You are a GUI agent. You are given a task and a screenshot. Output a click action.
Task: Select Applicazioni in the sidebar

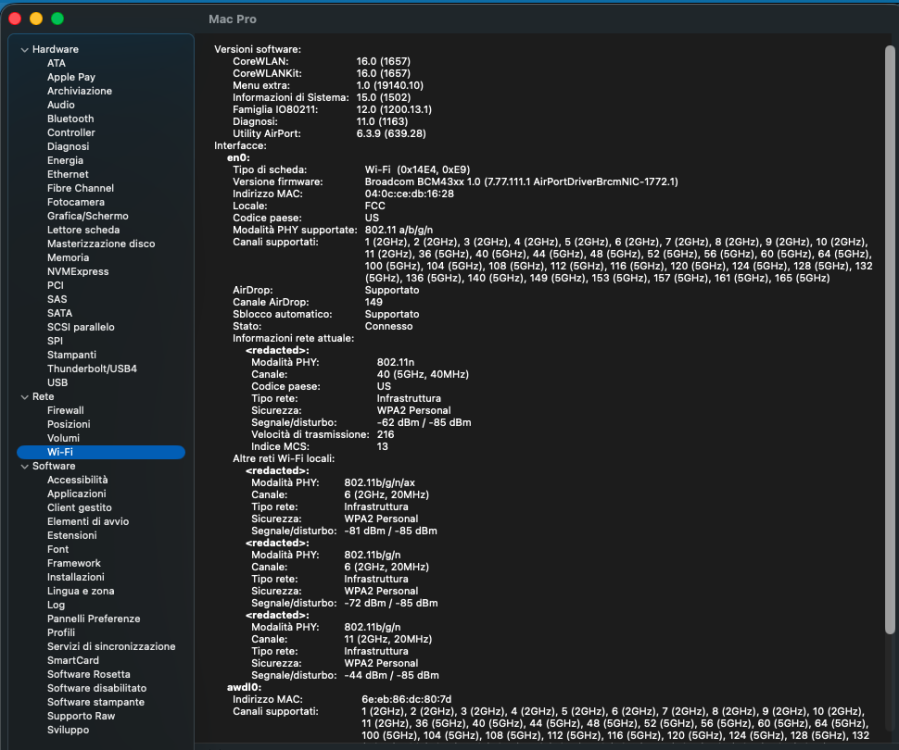click(76, 494)
